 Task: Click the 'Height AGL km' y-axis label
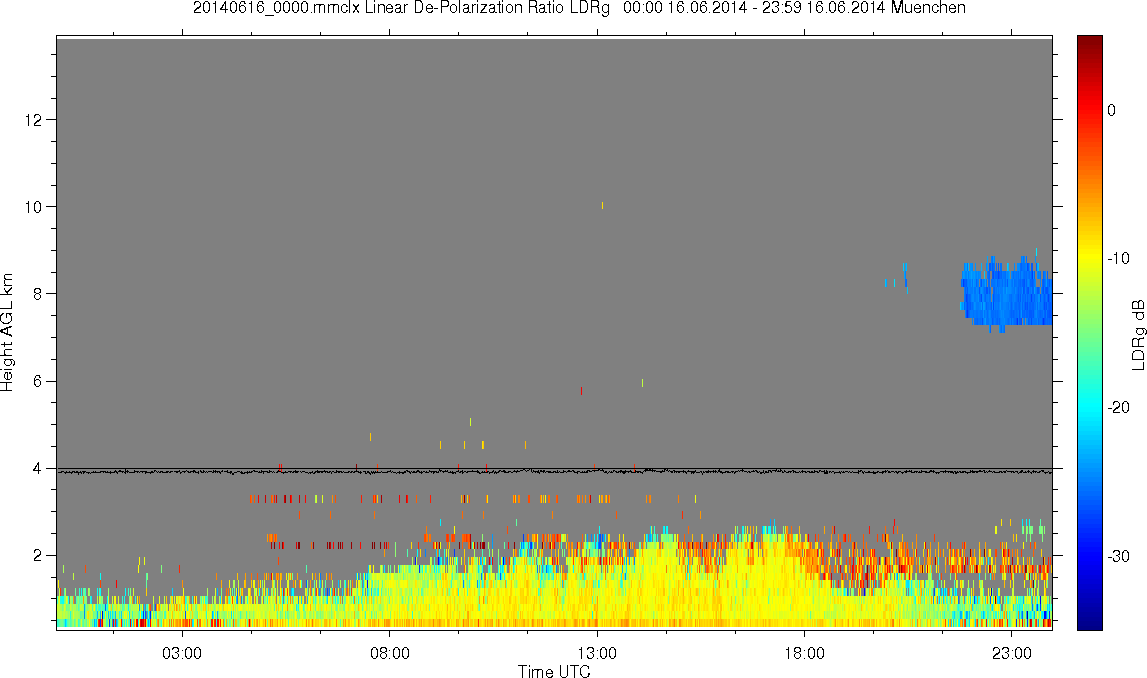click(7, 332)
